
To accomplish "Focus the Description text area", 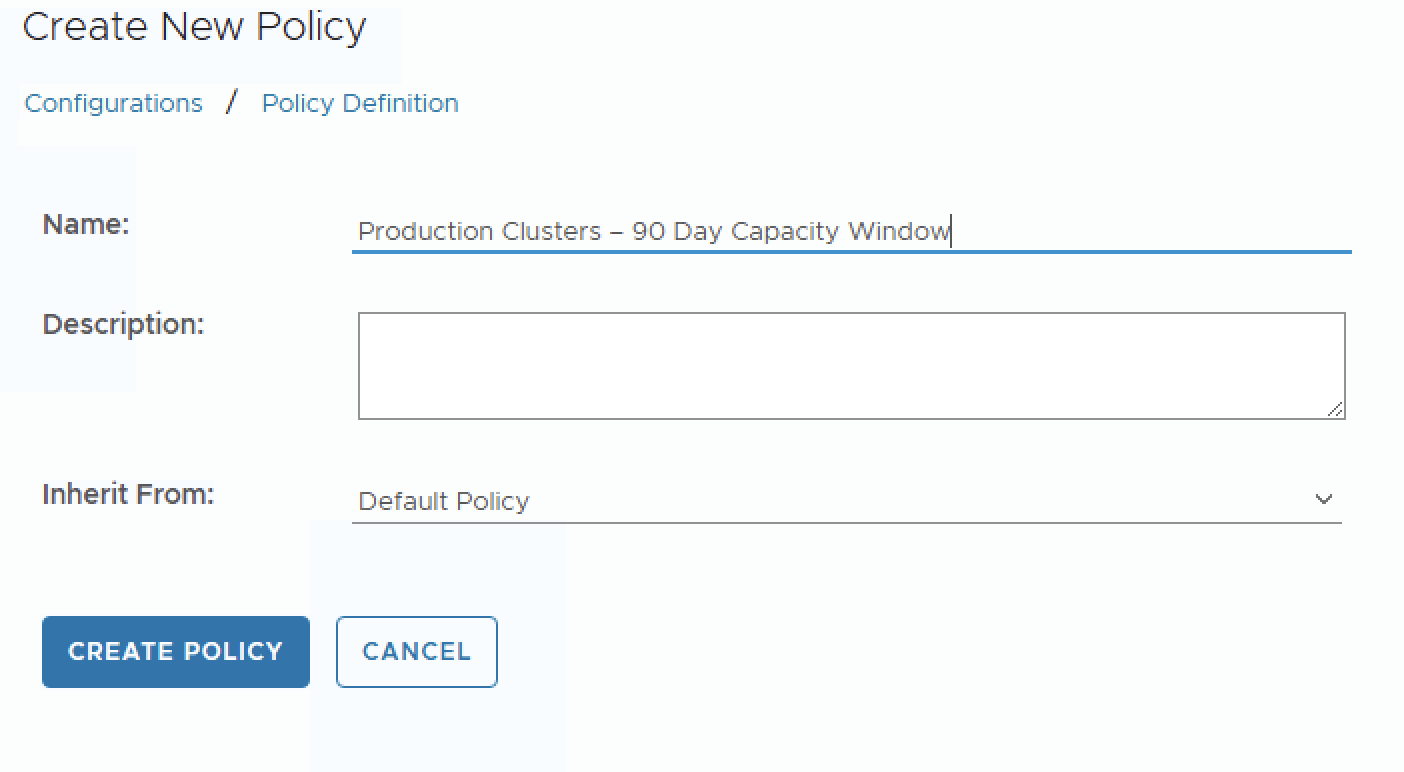I will (x=850, y=365).
